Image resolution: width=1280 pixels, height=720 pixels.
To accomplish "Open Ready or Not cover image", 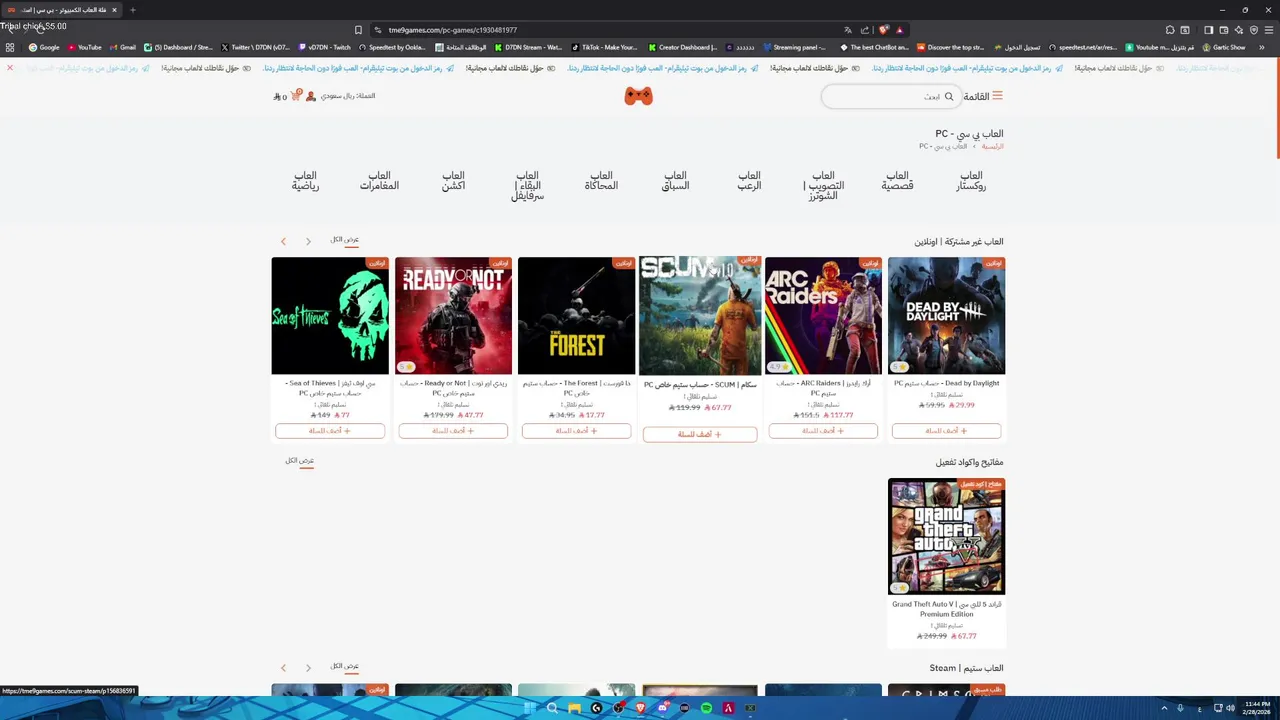I will [x=453, y=316].
